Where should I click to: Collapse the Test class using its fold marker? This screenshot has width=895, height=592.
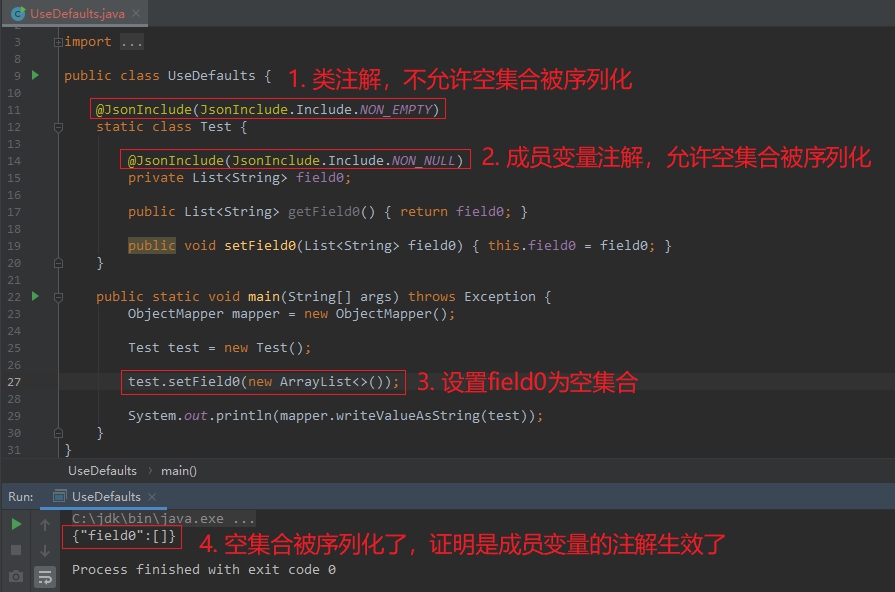(59, 128)
